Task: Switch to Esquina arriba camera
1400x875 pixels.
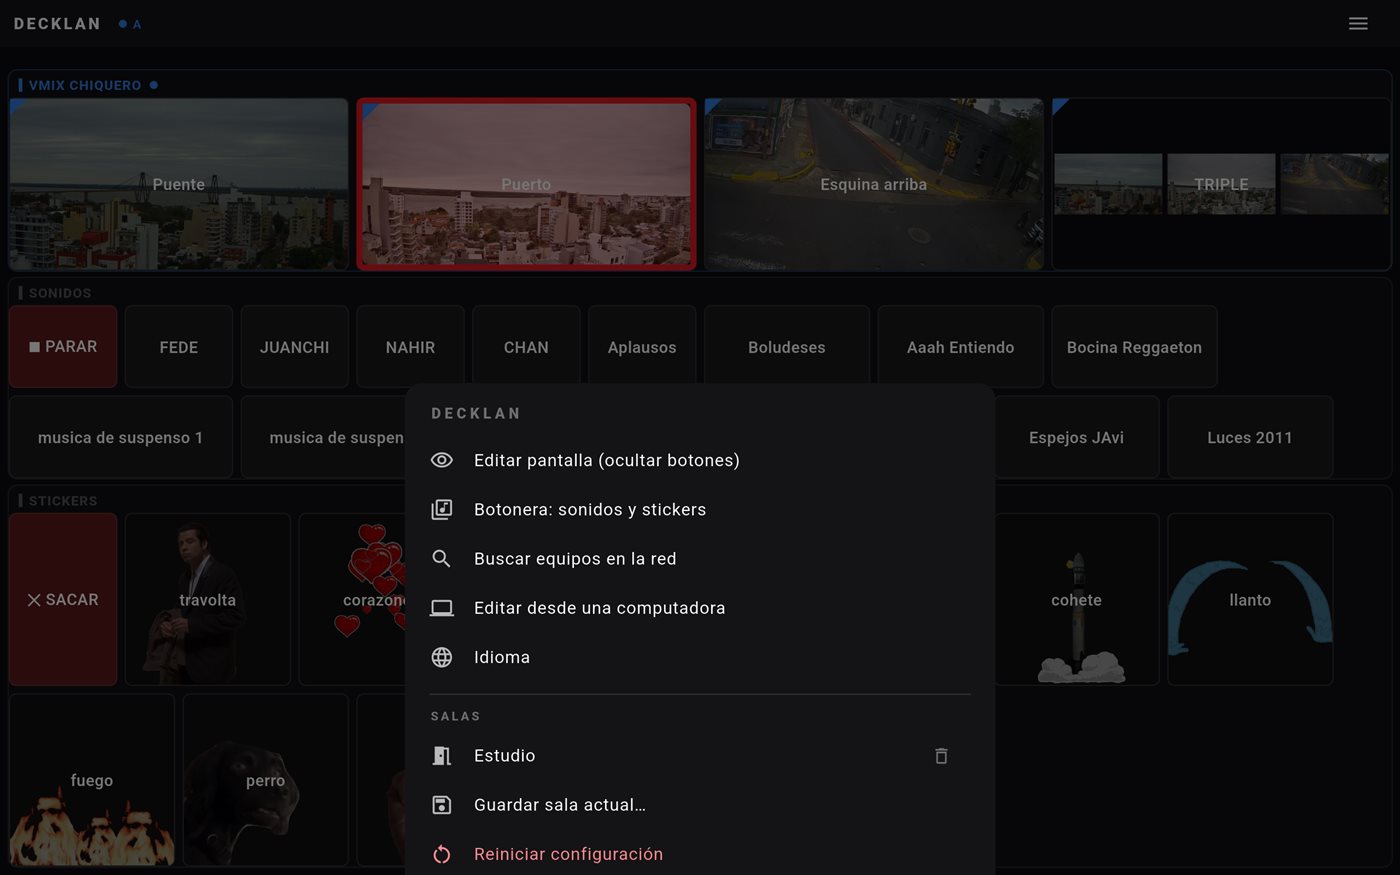Action: coord(874,184)
